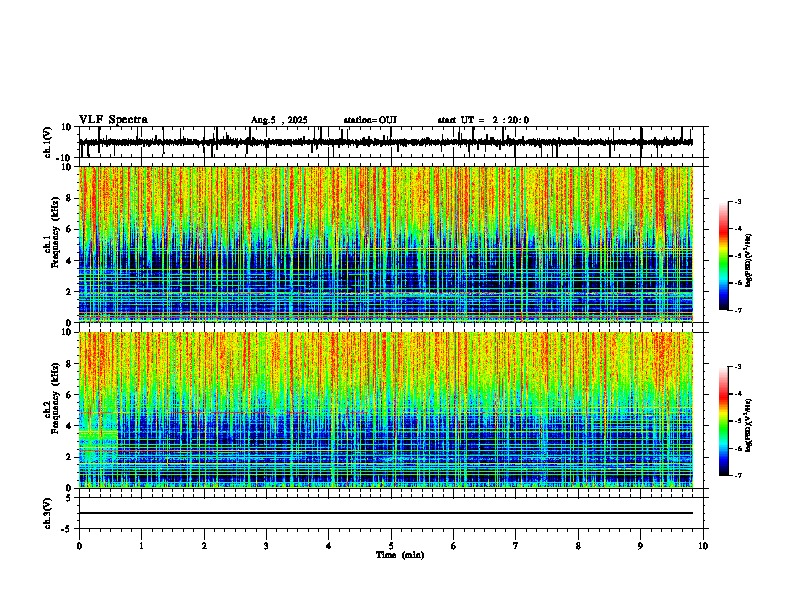The width and height of the screenshot is (792, 612).
Task: Click the "station=OUI" header label
Action: pyautogui.click(x=370, y=120)
